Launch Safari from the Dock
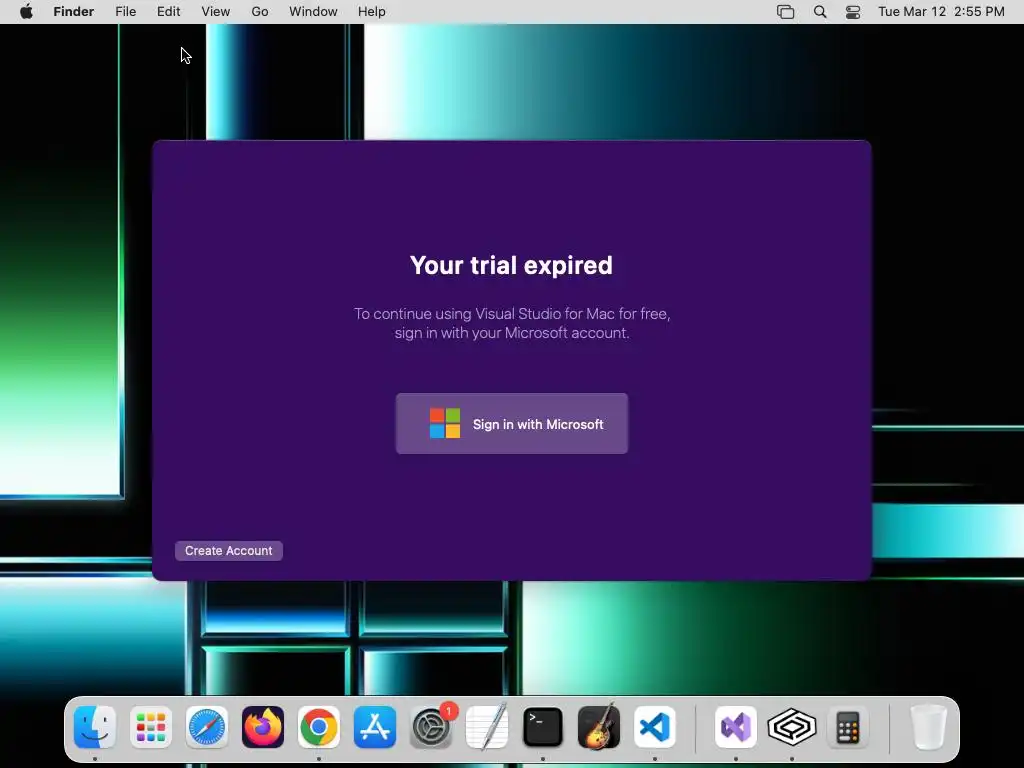The height and width of the screenshot is (768, 1024). (x=207, y=727)
